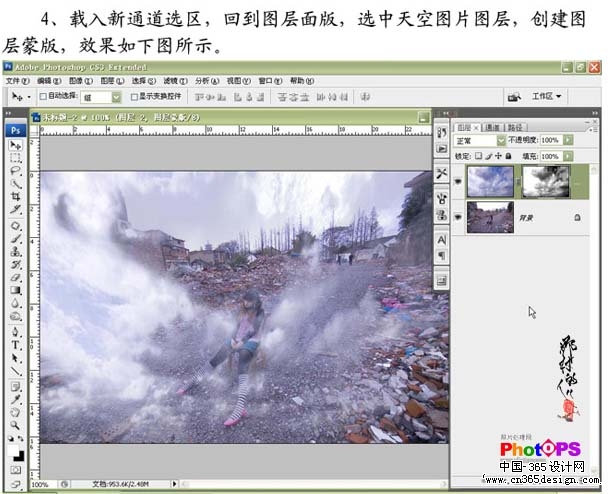Open the status bar info arrow
This screenshot has height=494, width=610.
pos(174,484)
